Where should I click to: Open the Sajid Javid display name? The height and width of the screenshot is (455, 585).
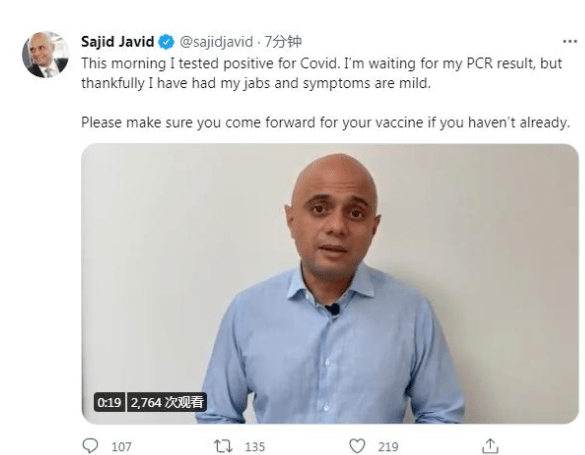click(118, 41)
